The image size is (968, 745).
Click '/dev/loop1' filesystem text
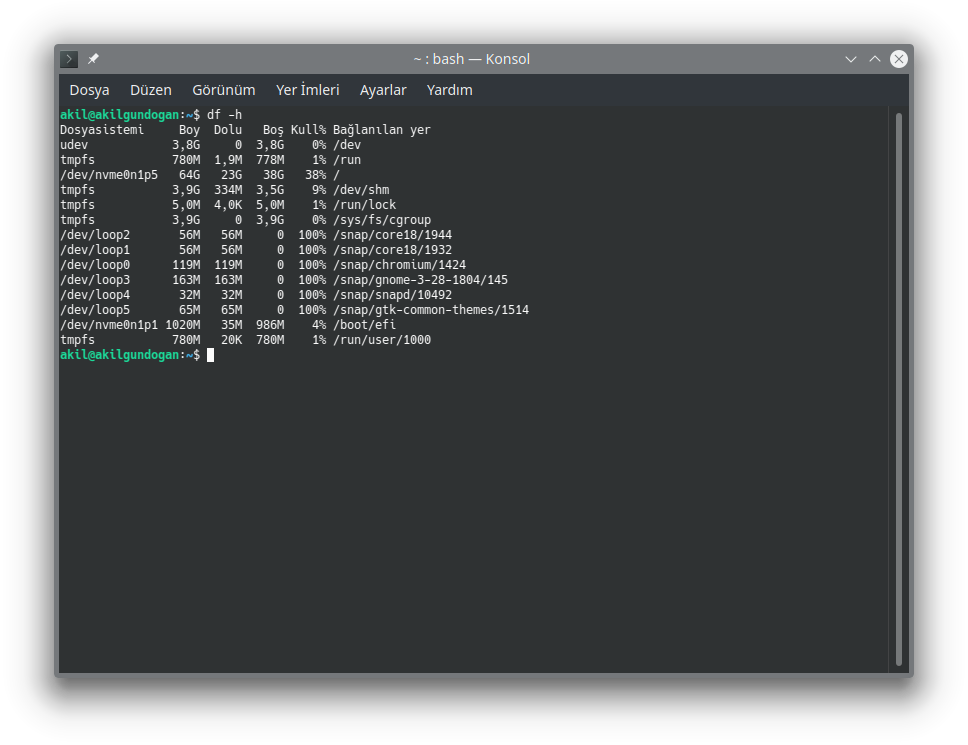(x=95, y=250)
